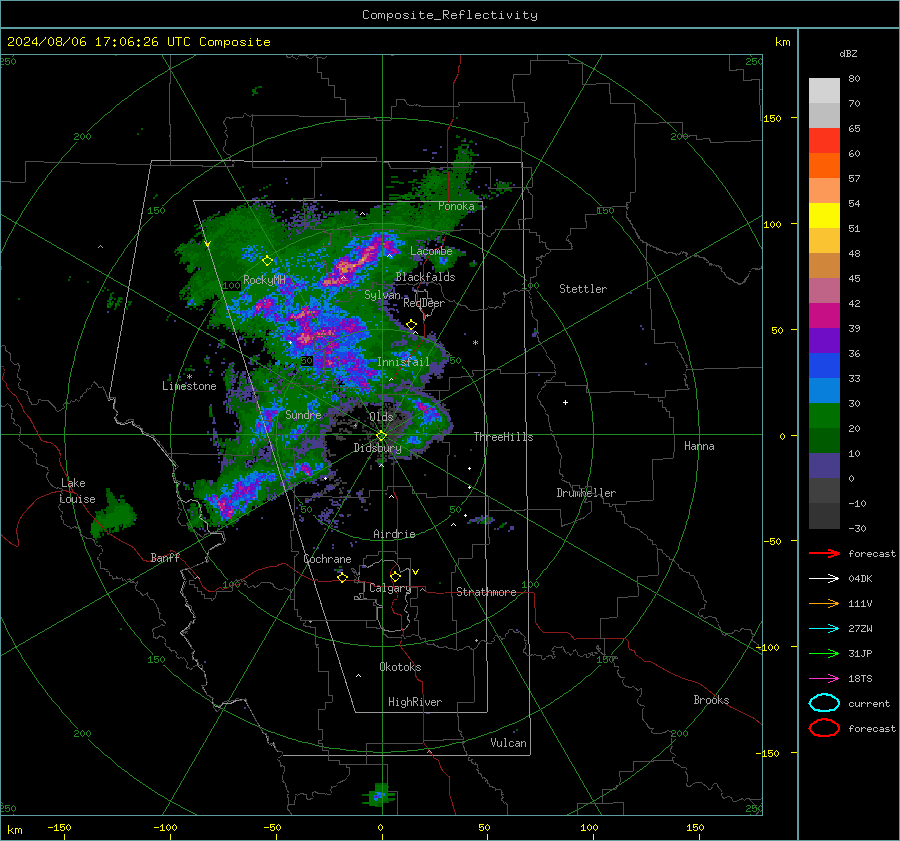This screenshot has width=900, height=841.
Task: Select the red 60–65 dBZ swatch
Action: [824, 141]
